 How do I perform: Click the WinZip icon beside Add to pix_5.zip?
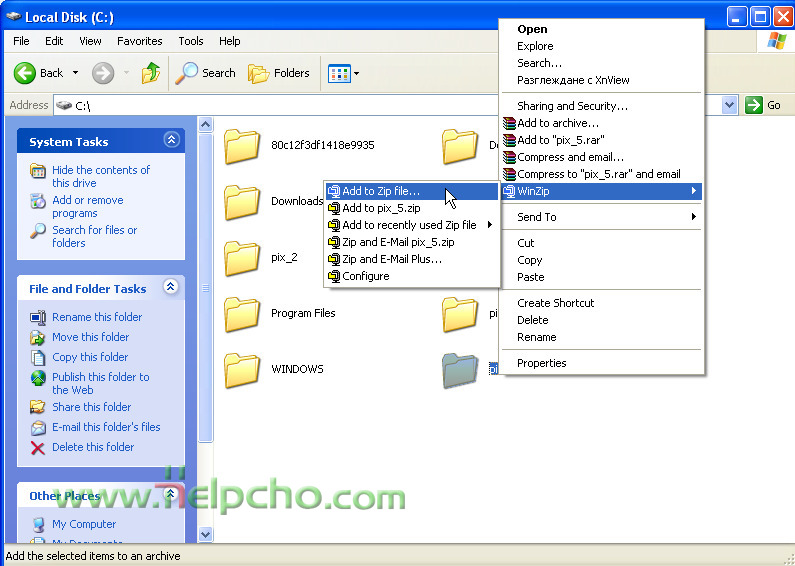(334, 208)
